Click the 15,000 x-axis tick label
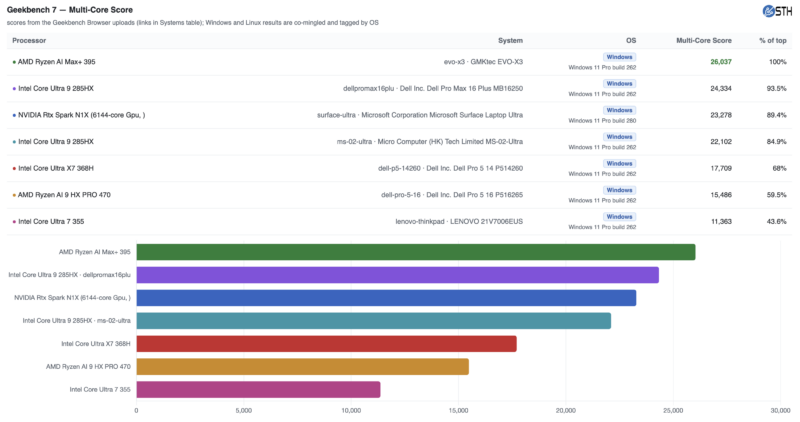This screenshot has height=422, width=800. pos(458,410)
